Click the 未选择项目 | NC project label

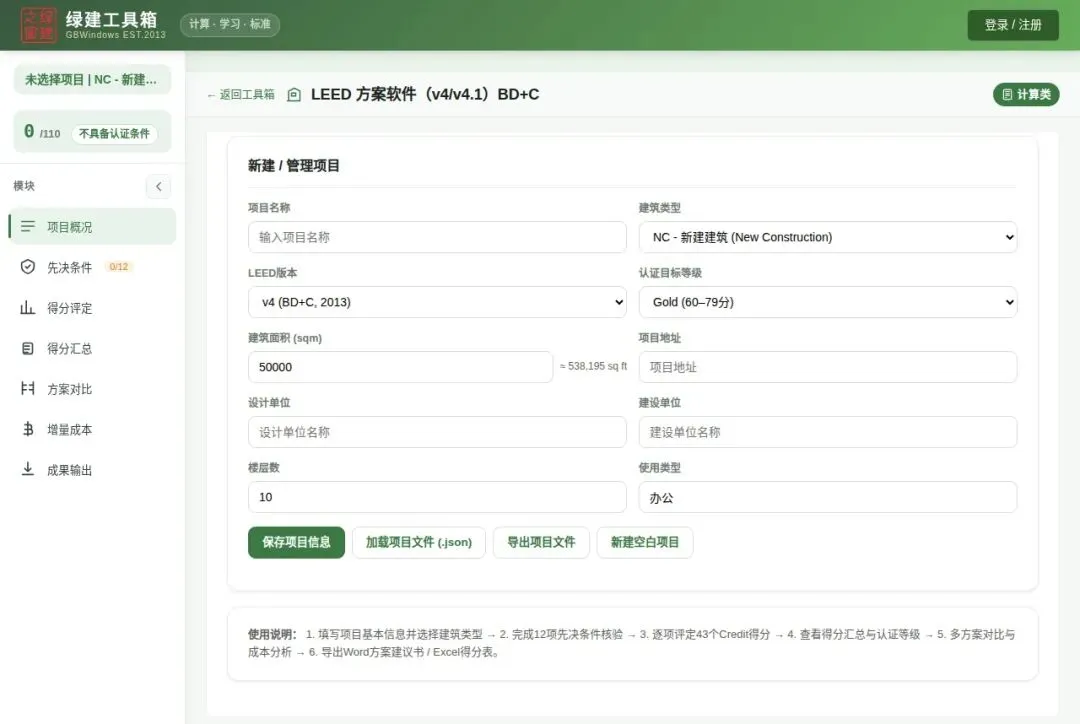tap(92, 79)
